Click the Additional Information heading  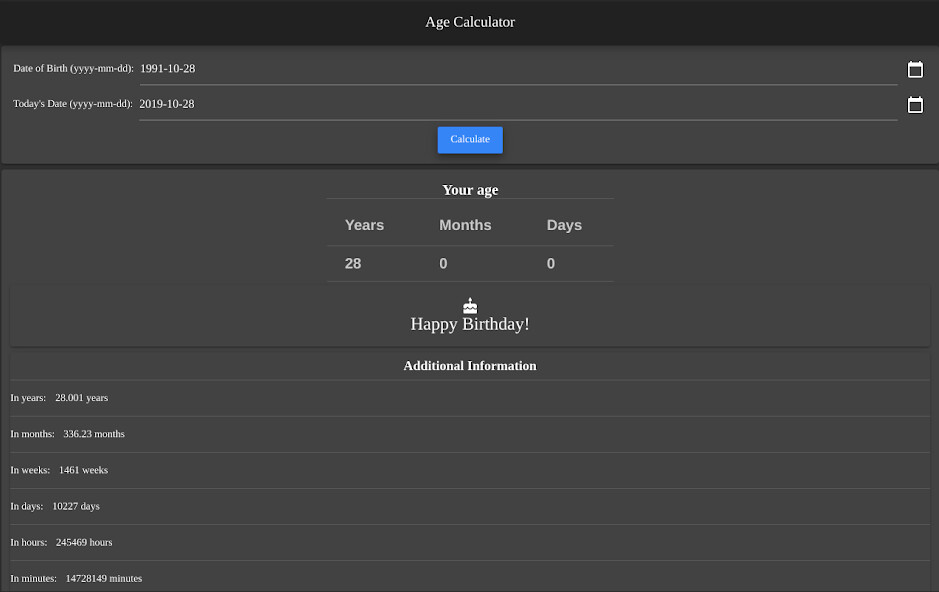tap(469, 365)
